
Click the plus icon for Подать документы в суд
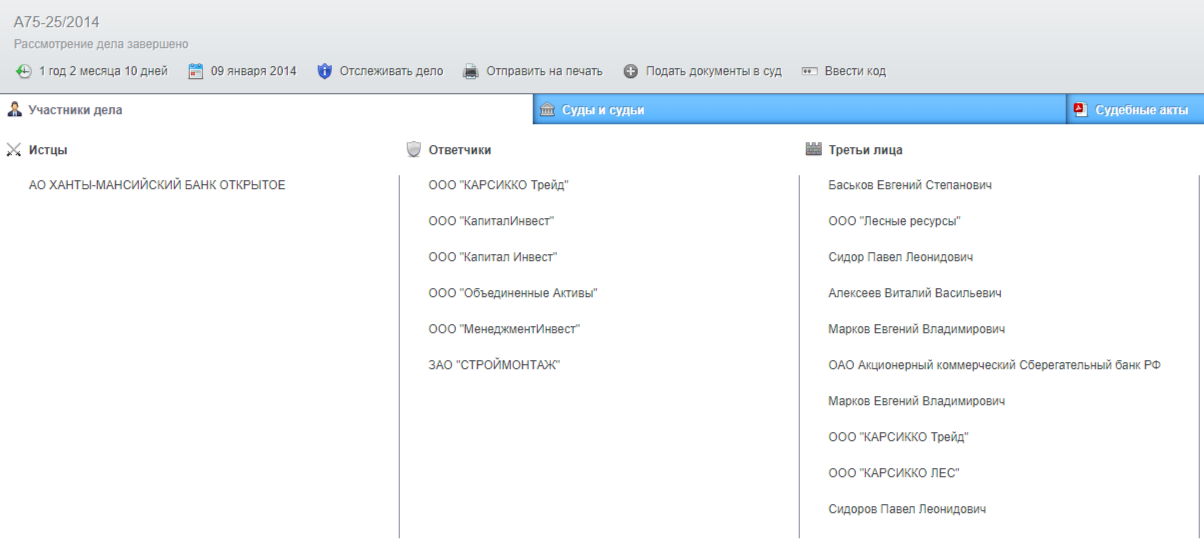click(x=631, y=71)
